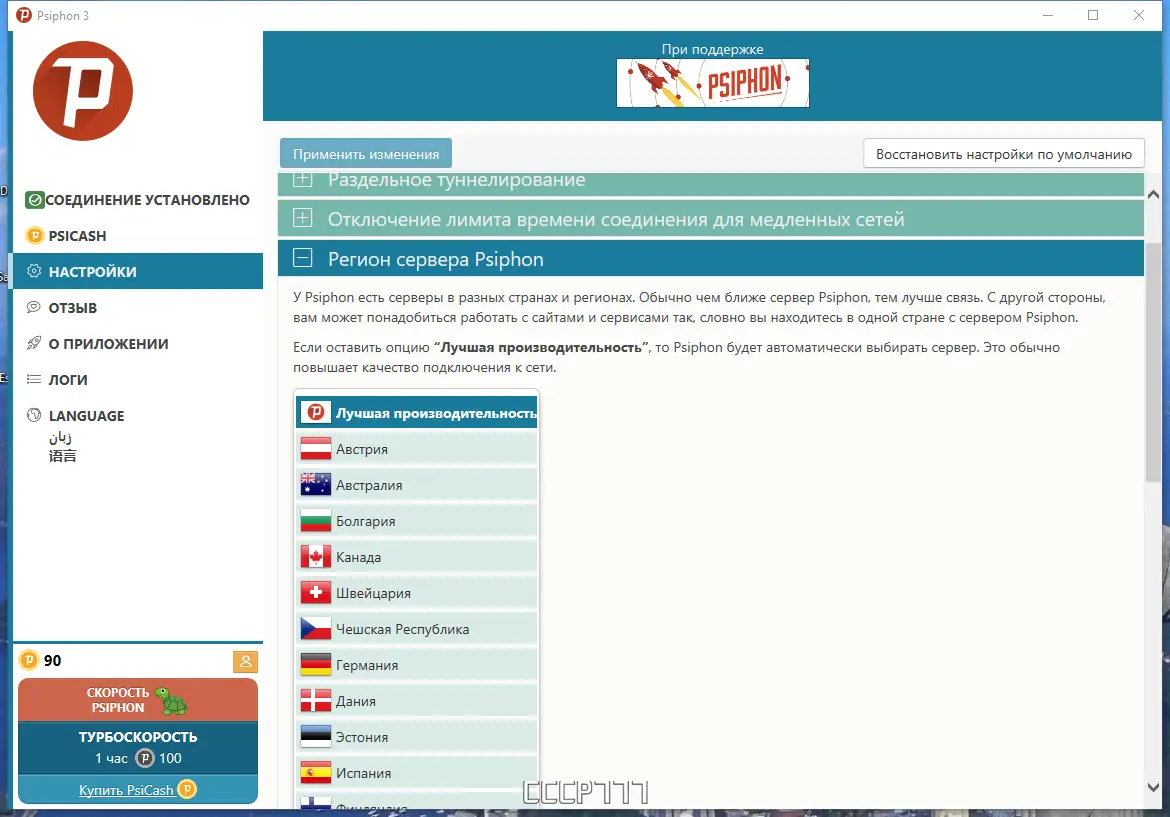
Task: Click the Estonia flag icon
Action: click(x=316, y=736)
